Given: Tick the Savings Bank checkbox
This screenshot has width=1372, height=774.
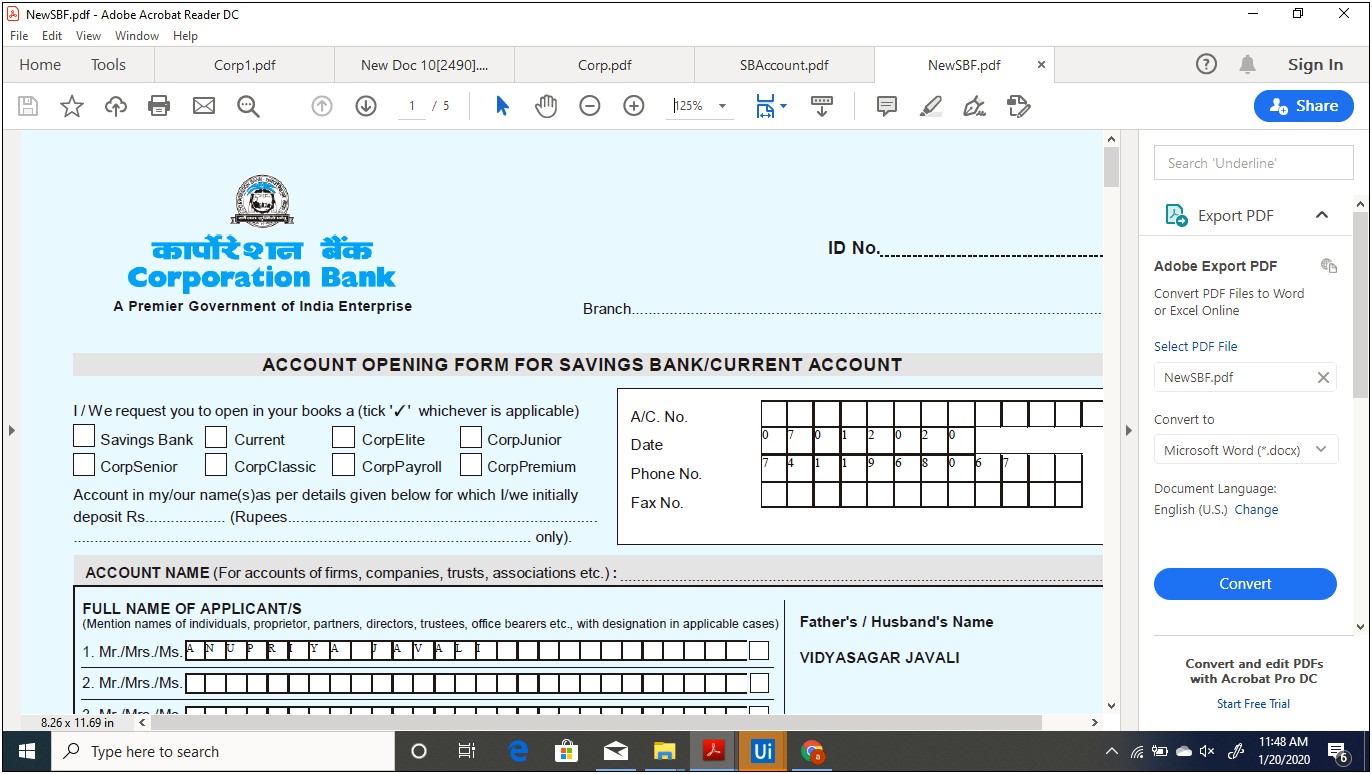Looking at the screenshot, I should tap(84, 437).
